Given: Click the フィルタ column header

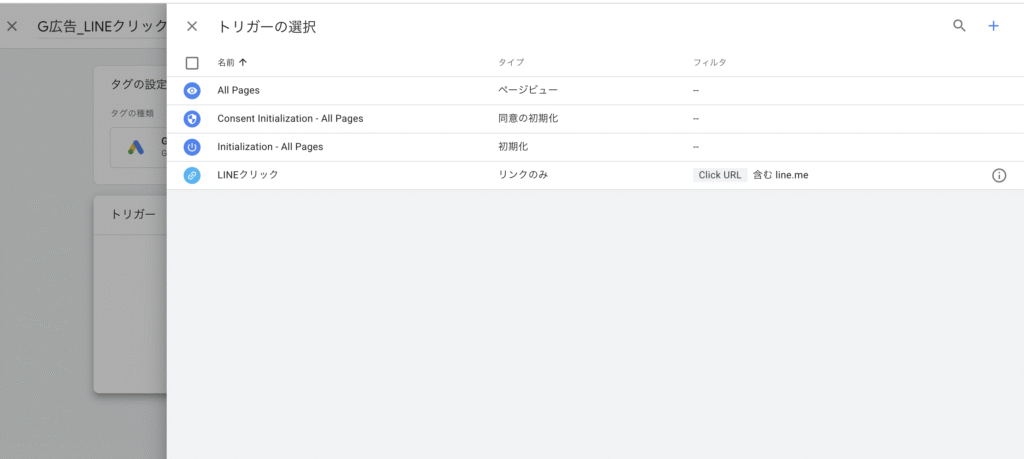Looking at the screenshot, I should 709,63.
